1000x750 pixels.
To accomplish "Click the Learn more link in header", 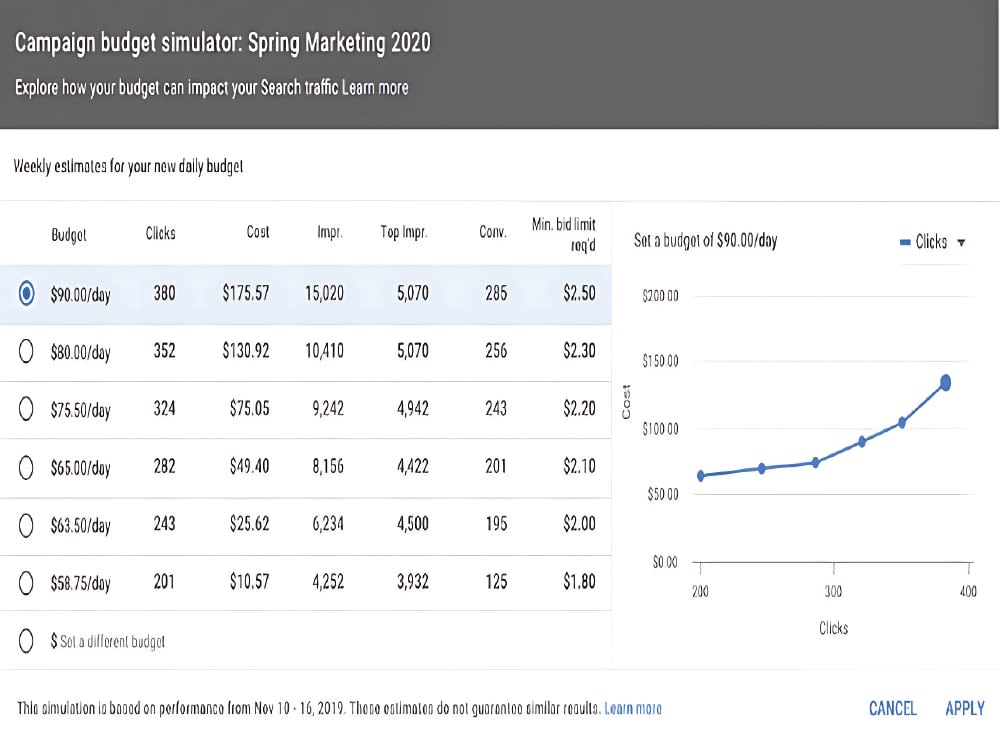I will (x=375, y=87).
